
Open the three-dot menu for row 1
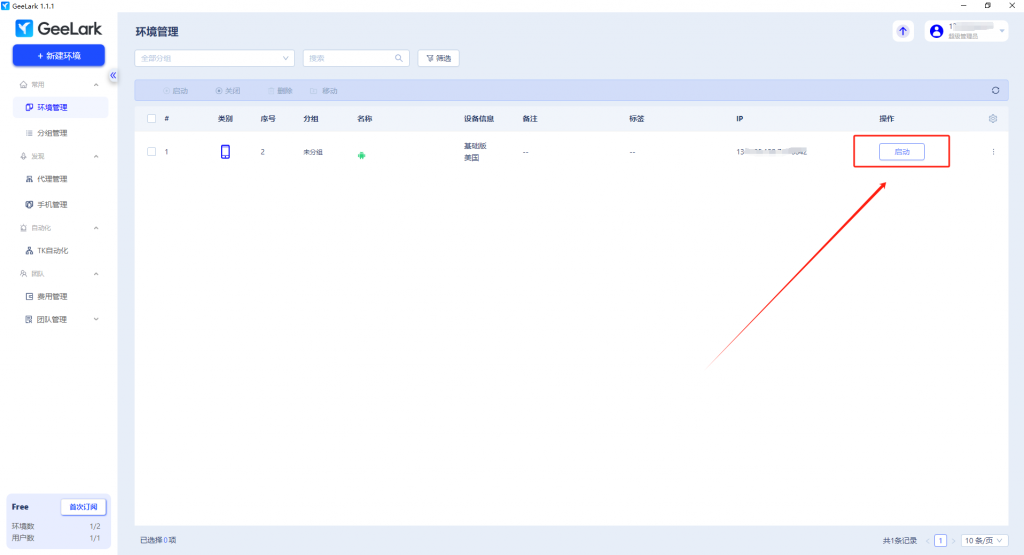tap(993, 152)
